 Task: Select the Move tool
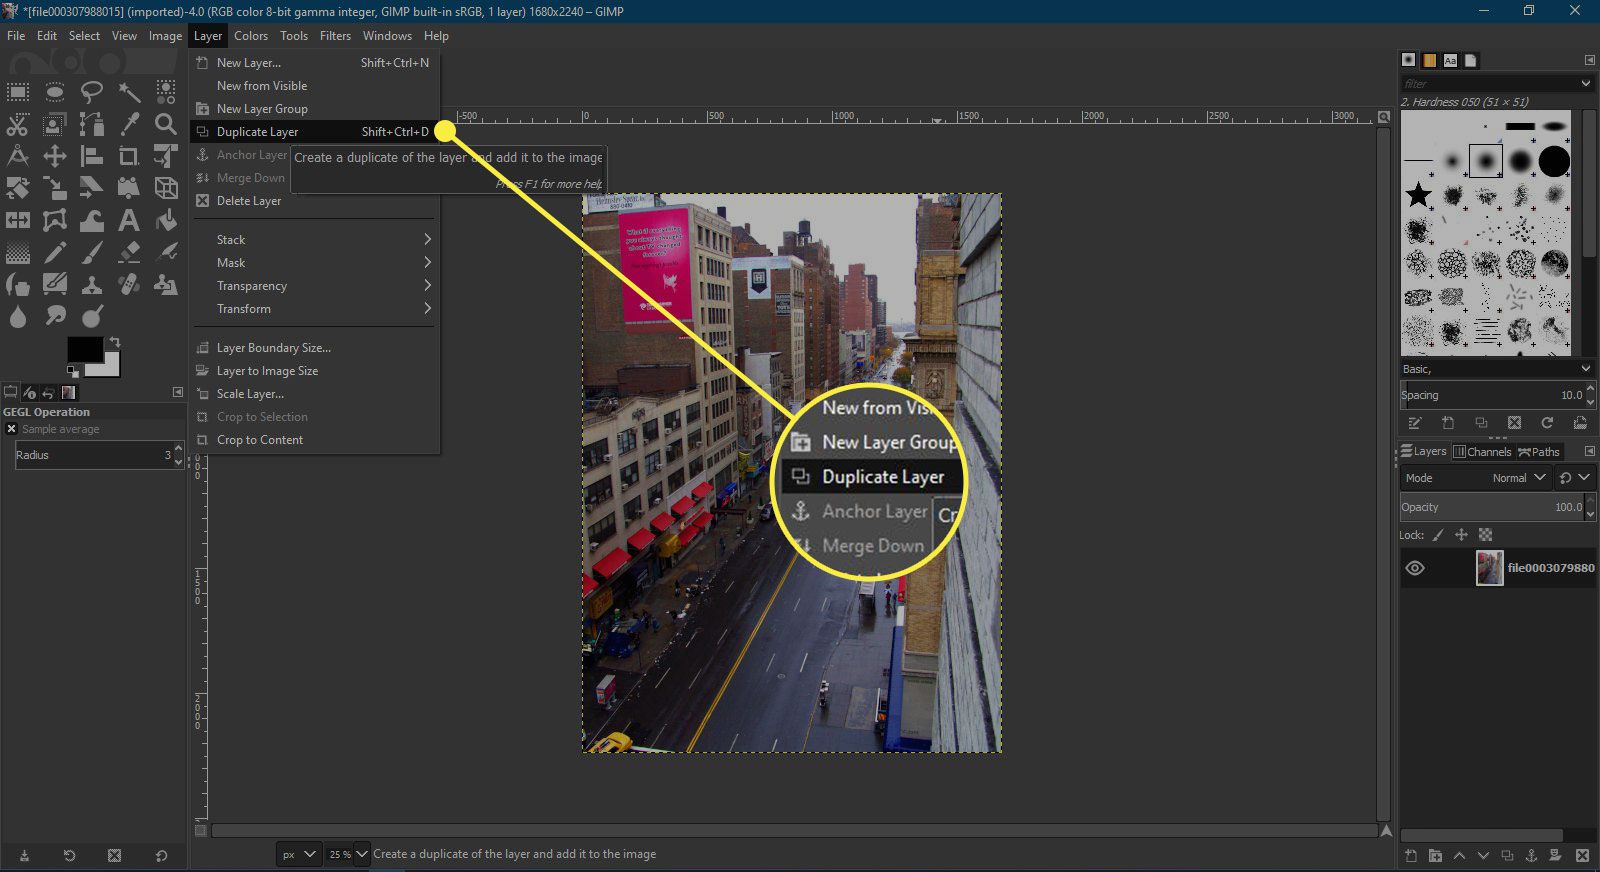55,156
